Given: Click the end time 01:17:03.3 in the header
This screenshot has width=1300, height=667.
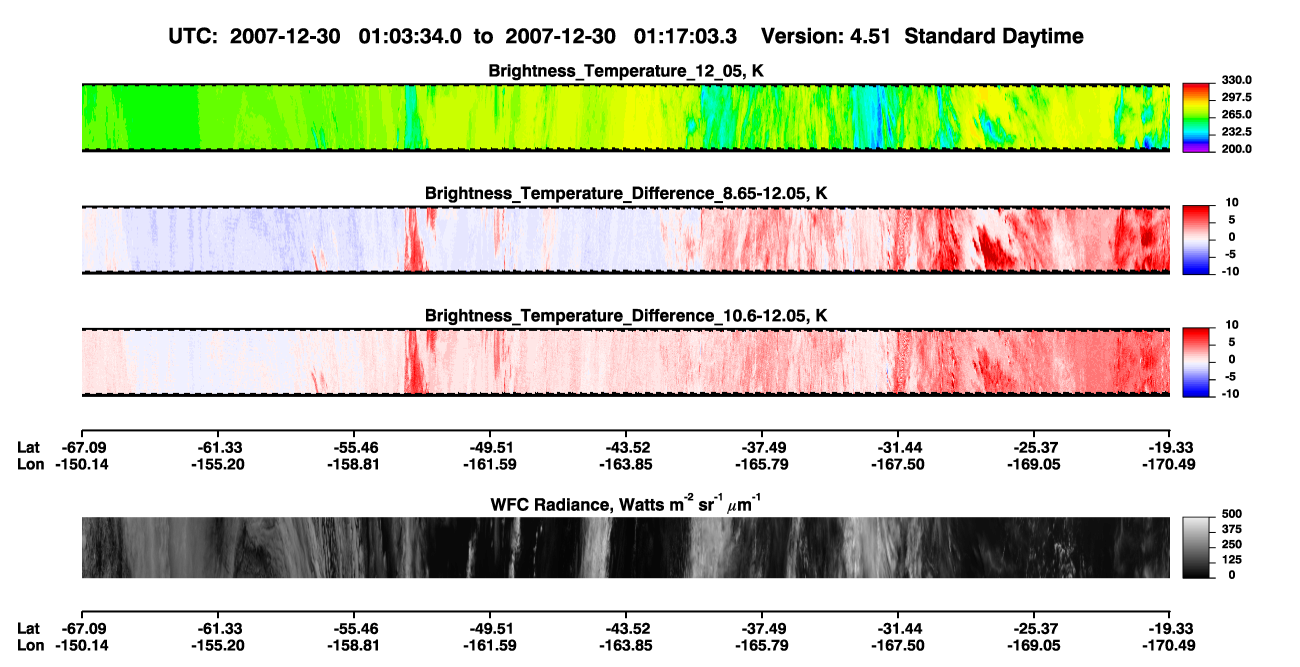Looking at the screenshot, I should point(685,36).
